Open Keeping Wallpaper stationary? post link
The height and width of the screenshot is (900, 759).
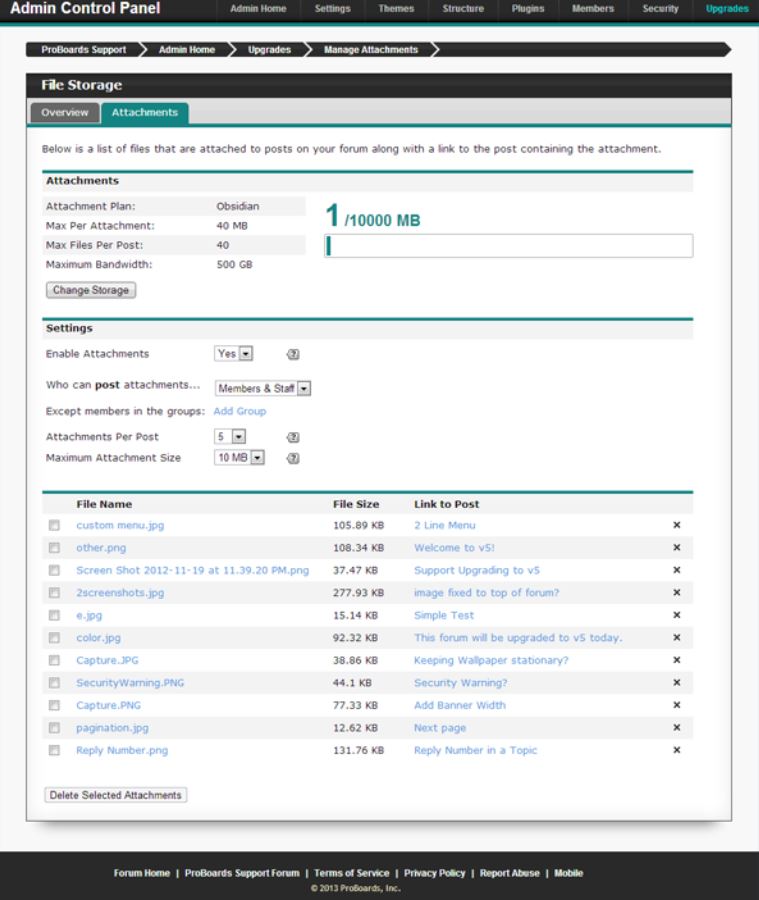491,660
